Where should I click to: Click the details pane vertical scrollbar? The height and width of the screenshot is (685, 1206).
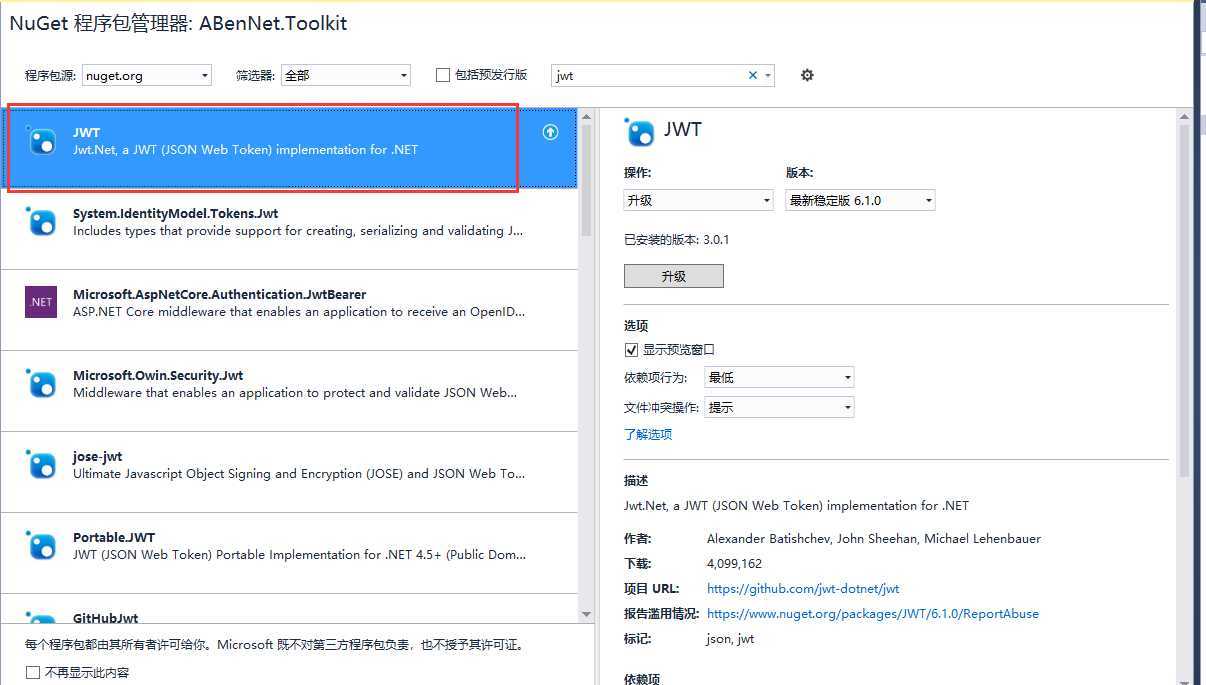1185,300
